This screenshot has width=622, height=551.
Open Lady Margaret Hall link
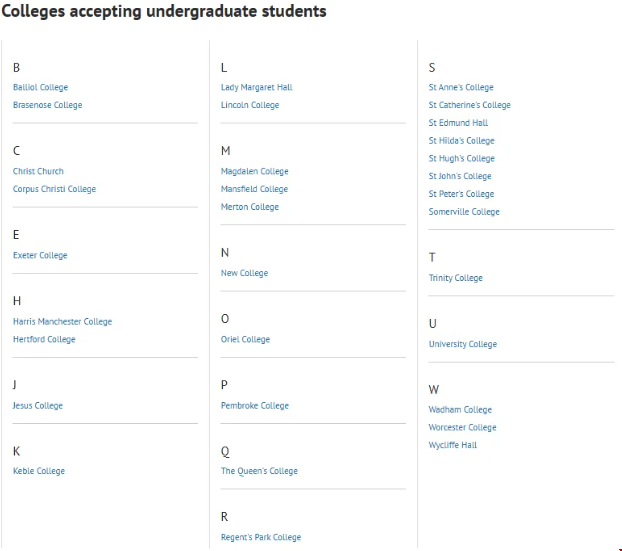pyautogui.click(x=256, y=87)
